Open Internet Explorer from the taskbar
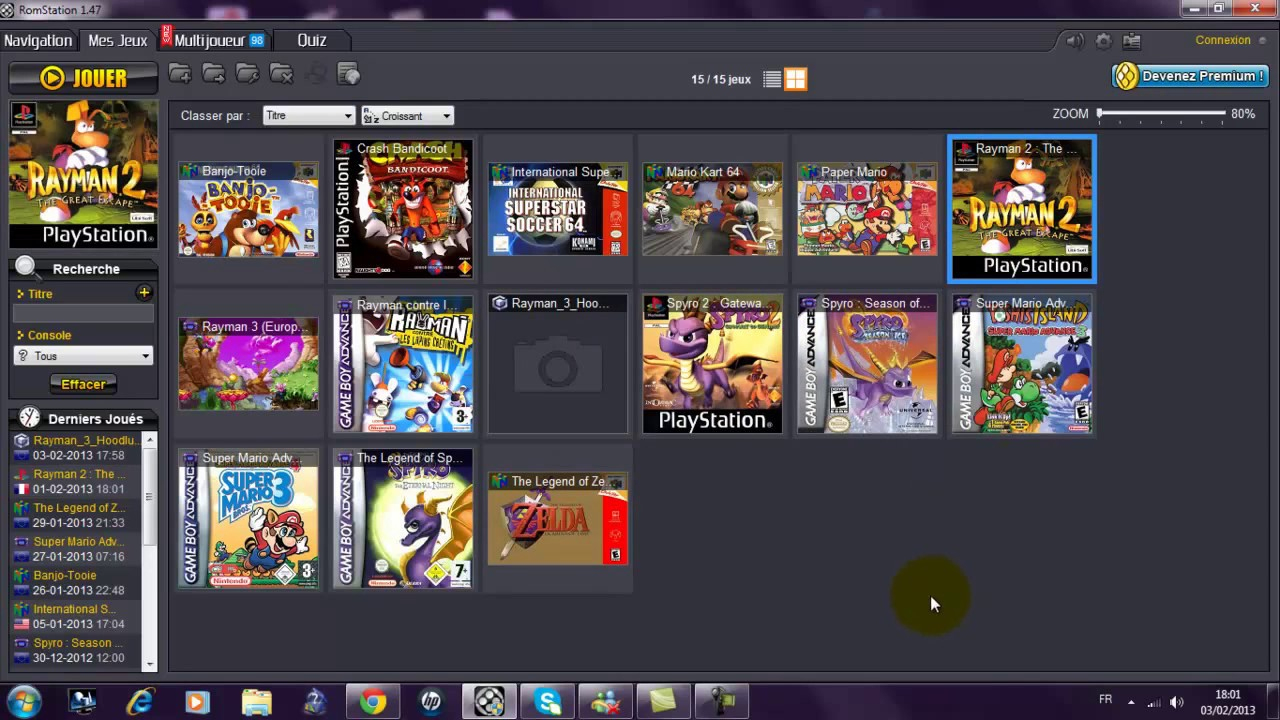The width and height of the screenshot is (1280, 720). [140, 702]
